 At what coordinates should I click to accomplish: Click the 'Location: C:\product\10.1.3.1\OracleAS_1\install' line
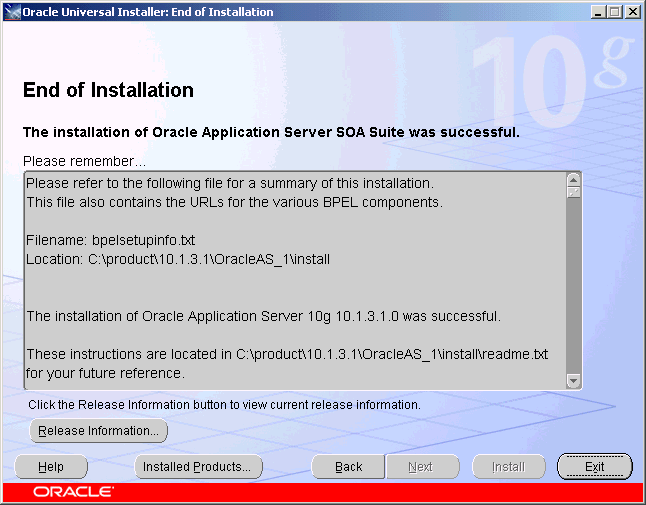pyautogui.click(x=178, y=260)
